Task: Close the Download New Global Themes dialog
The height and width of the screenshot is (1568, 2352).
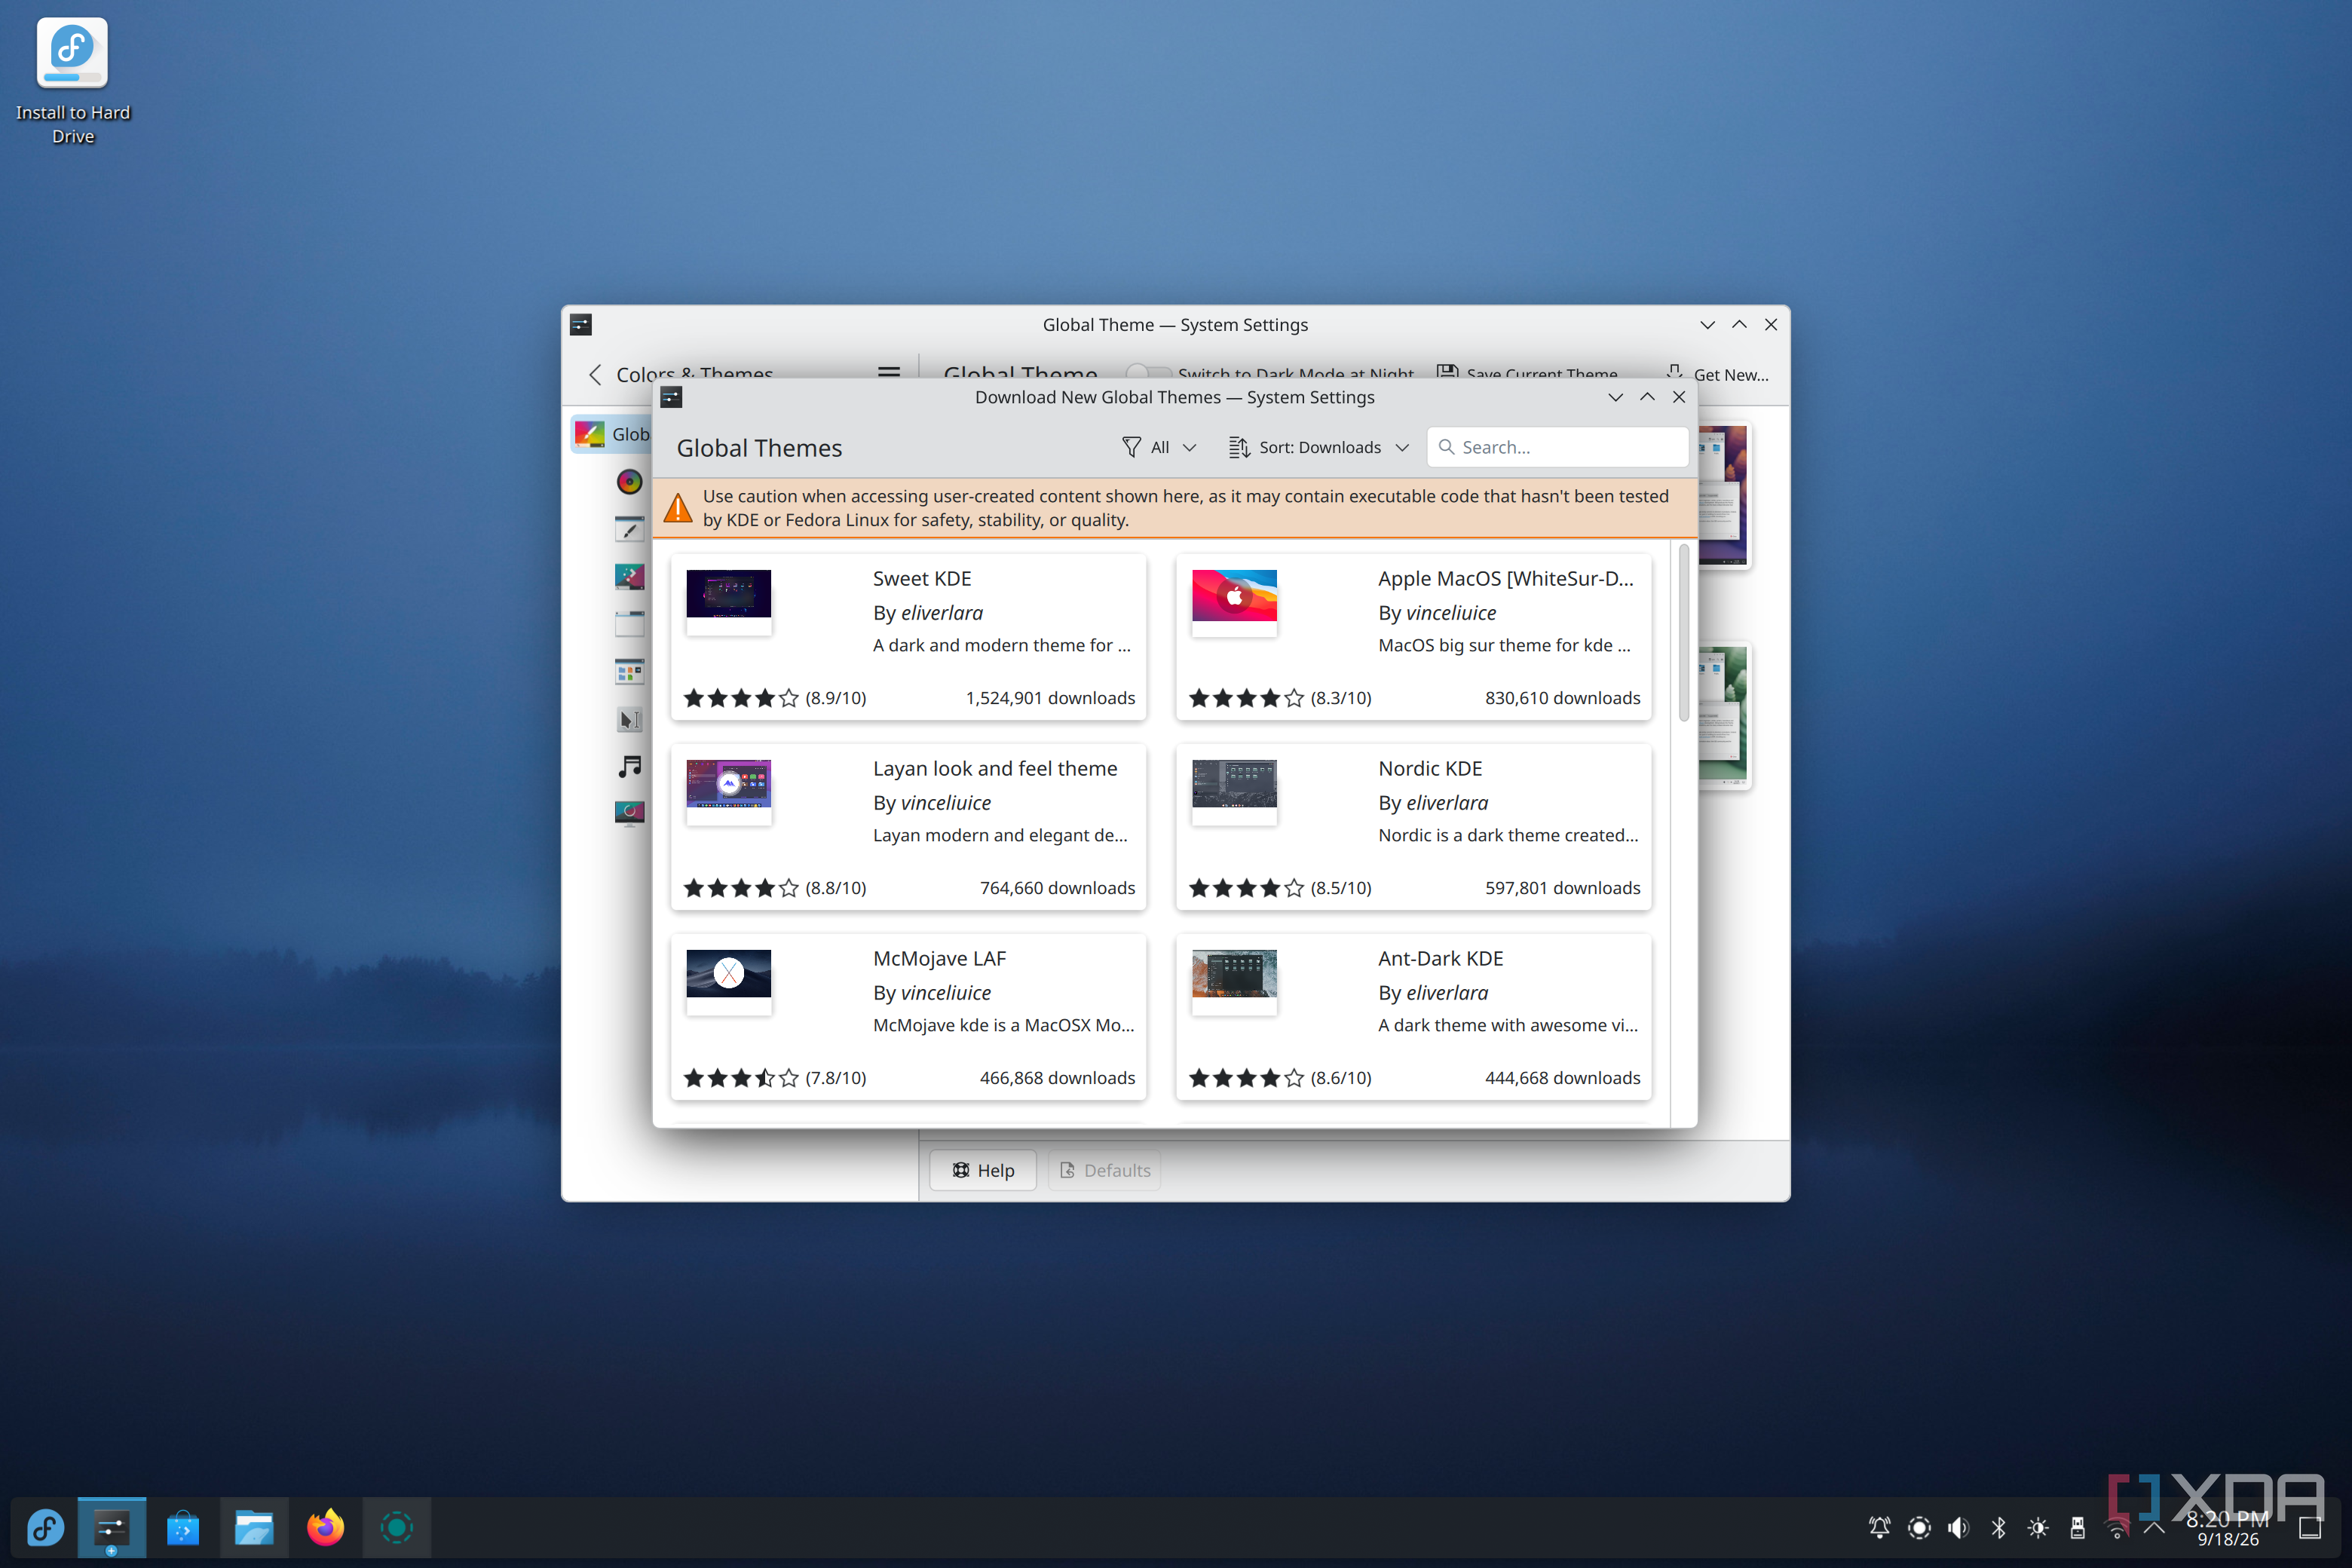Action: click(x=1679, y=397)
